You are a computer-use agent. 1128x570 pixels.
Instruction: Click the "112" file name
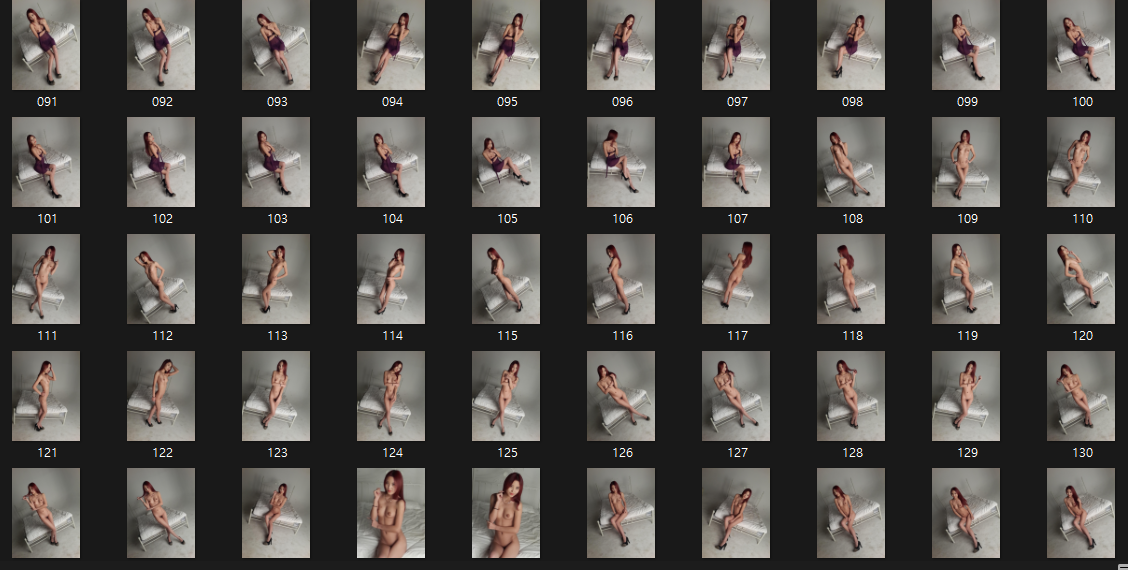click(x=162, y=335)
